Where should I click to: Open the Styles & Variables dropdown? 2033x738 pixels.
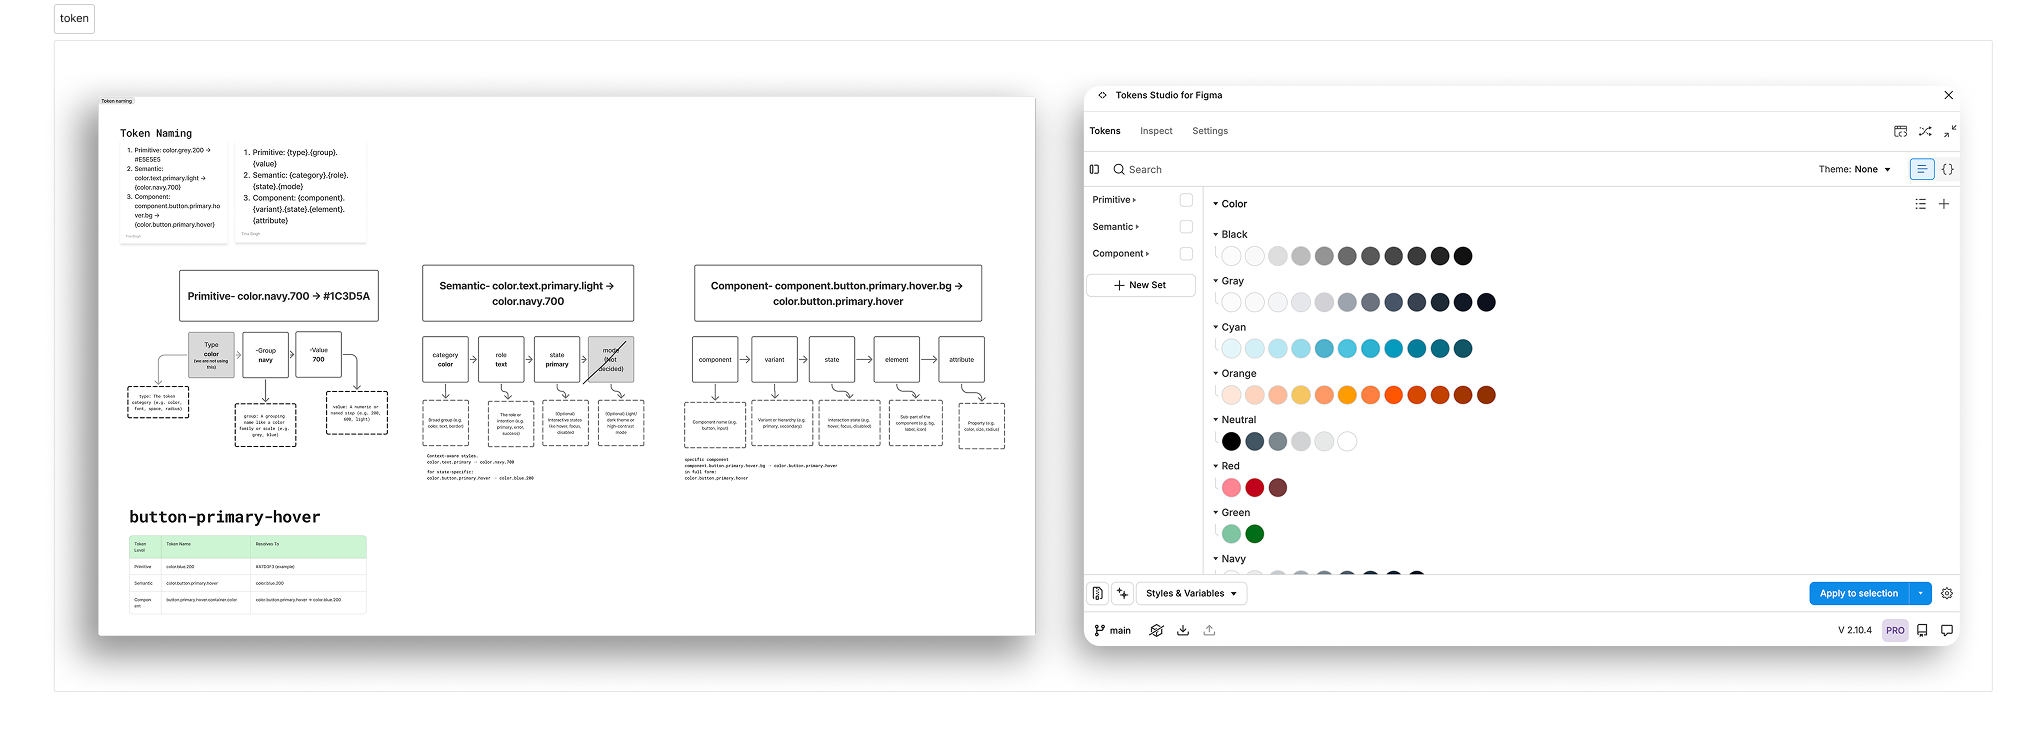click(1191, 594)
